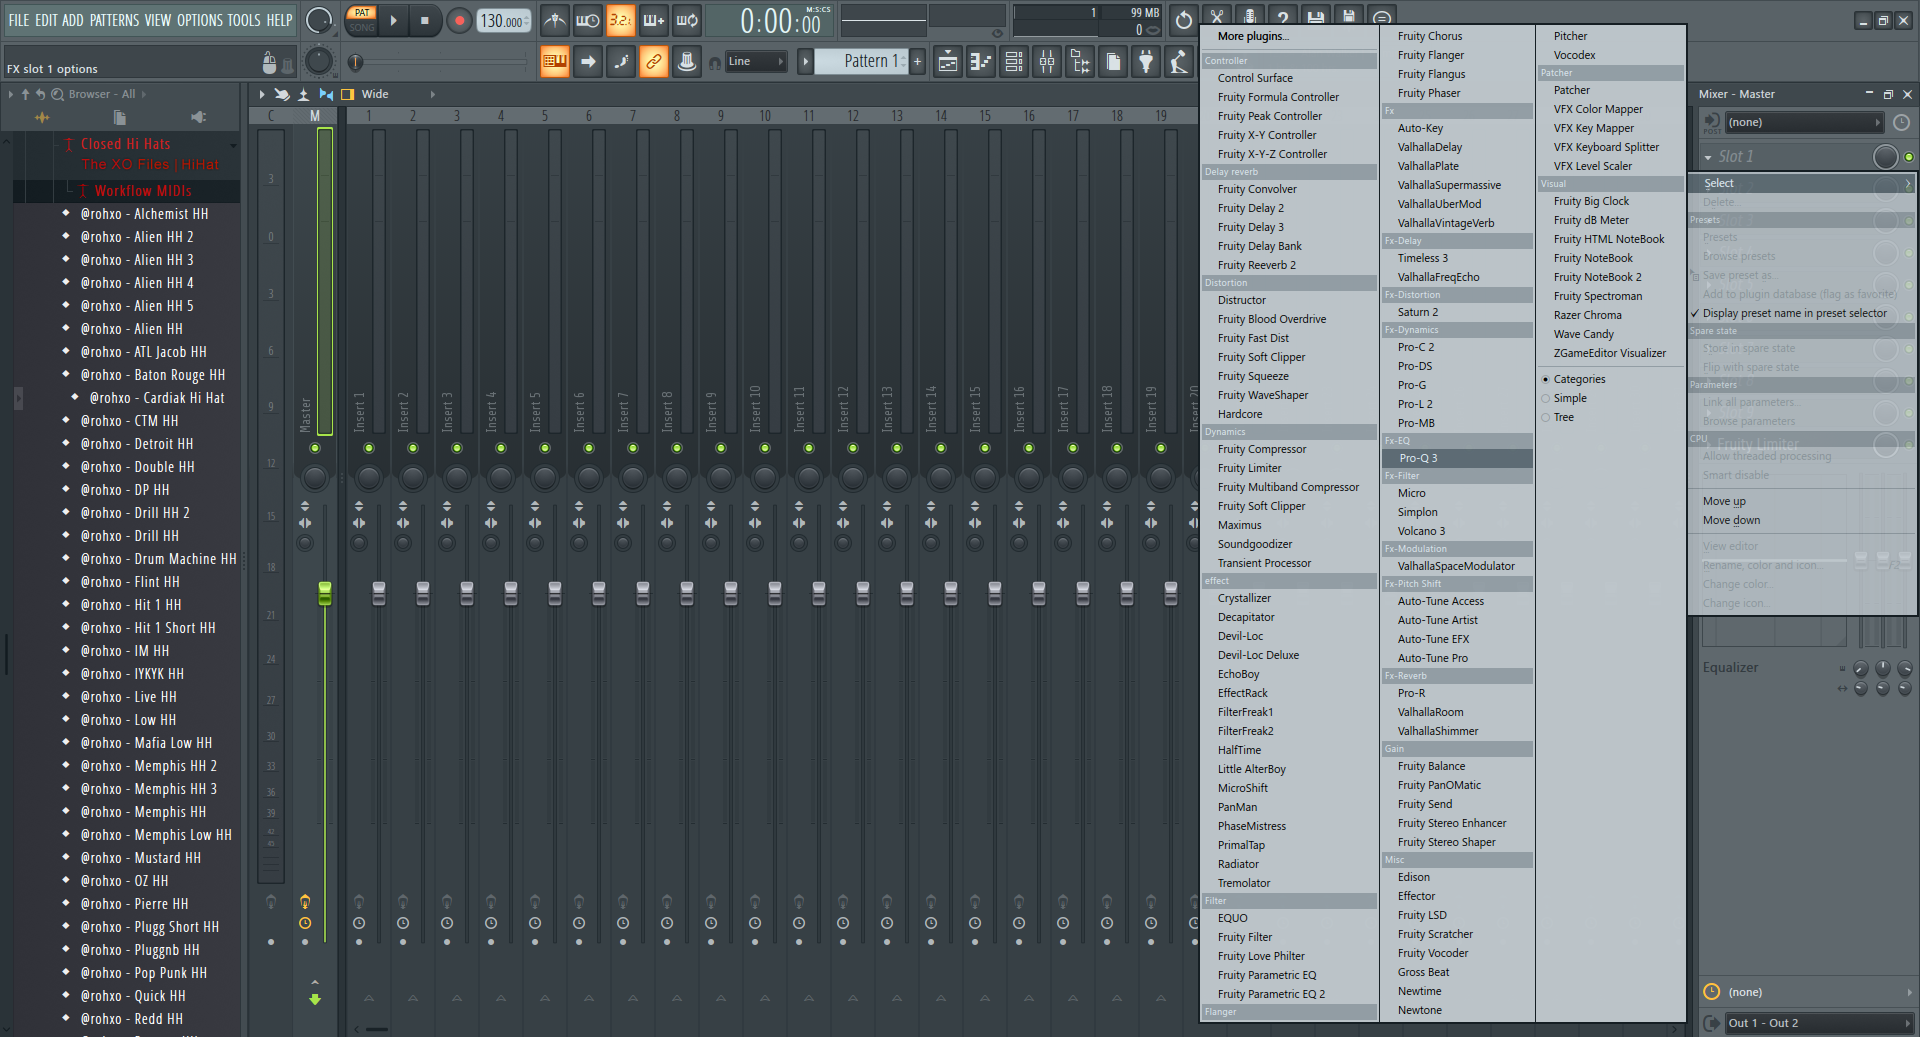Open the Piano roll icon

(x=981, y=62)
